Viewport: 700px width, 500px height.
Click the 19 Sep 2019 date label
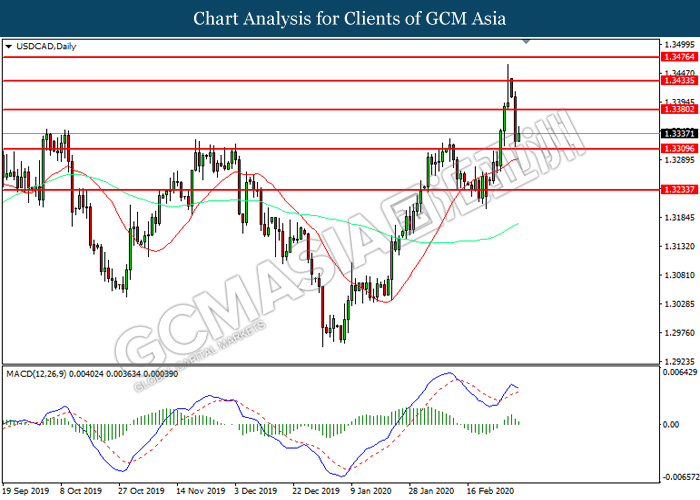click(25, 491)
